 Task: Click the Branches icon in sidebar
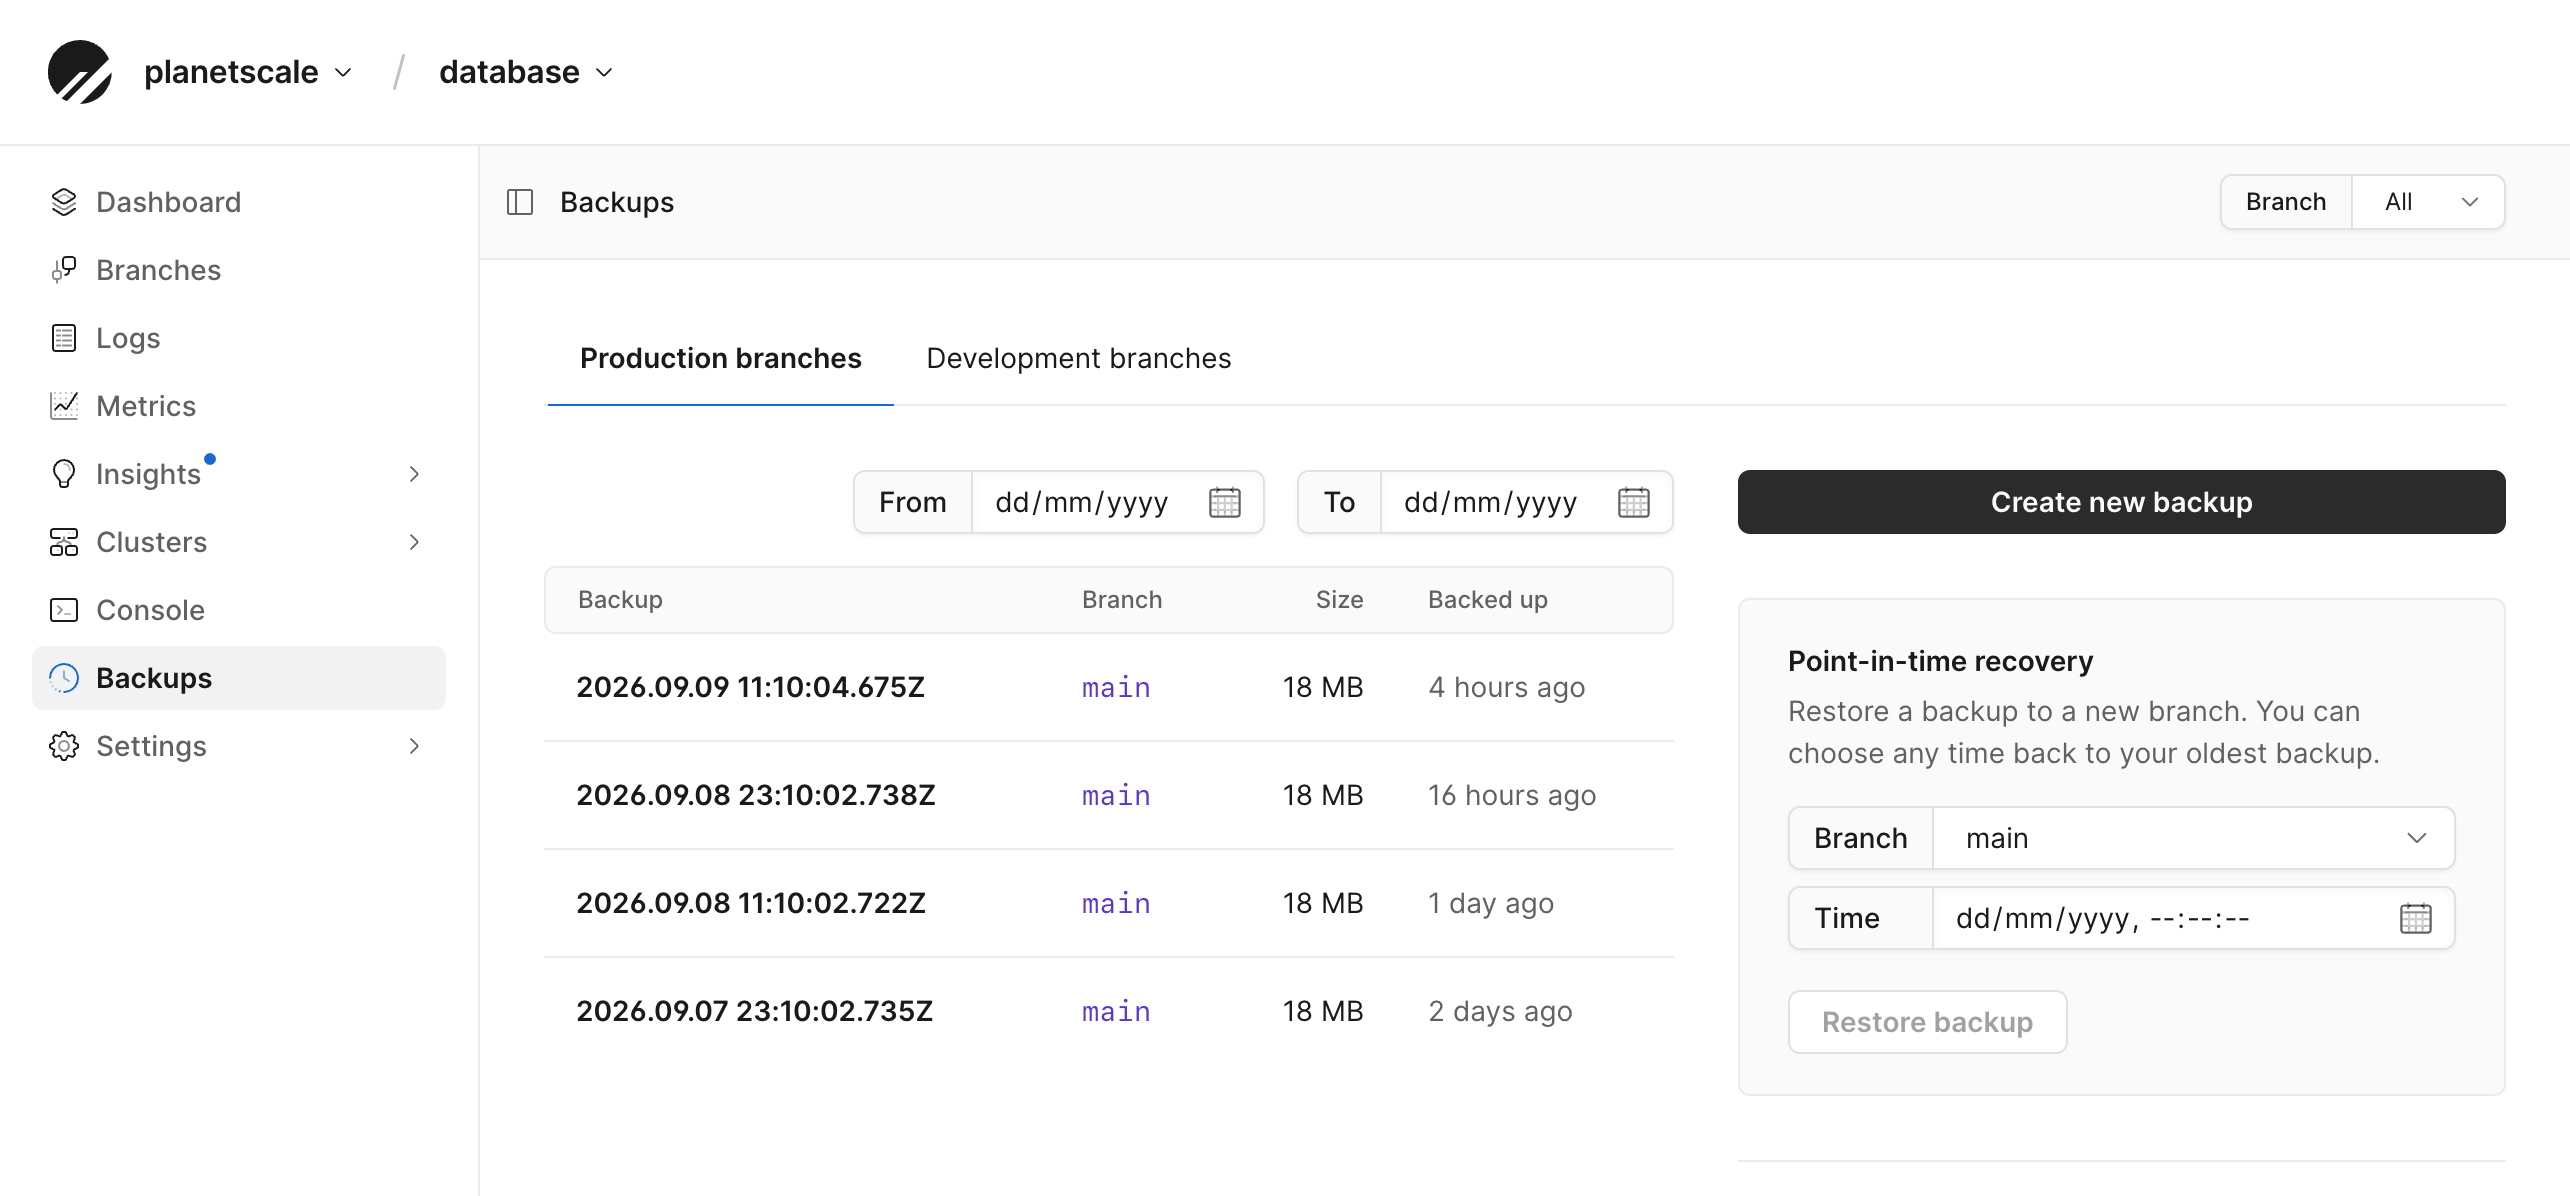64,270
